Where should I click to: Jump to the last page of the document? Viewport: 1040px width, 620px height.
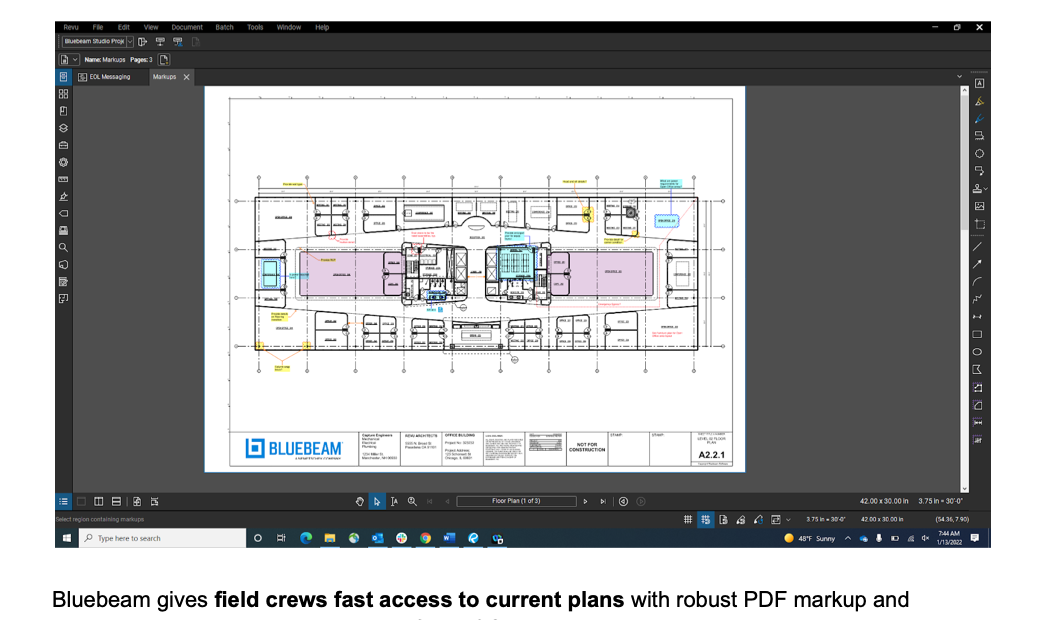(x=602, y=500)
